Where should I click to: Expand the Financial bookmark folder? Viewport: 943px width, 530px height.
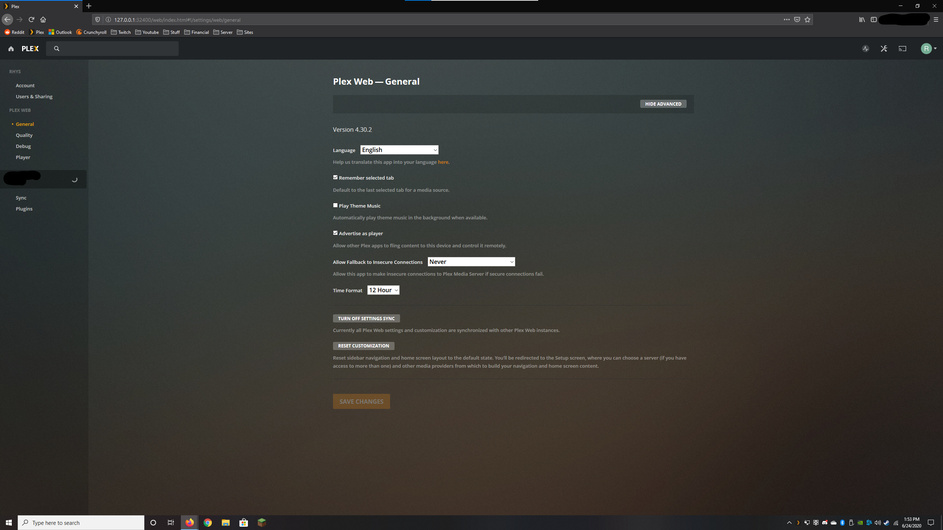point(197,32)
